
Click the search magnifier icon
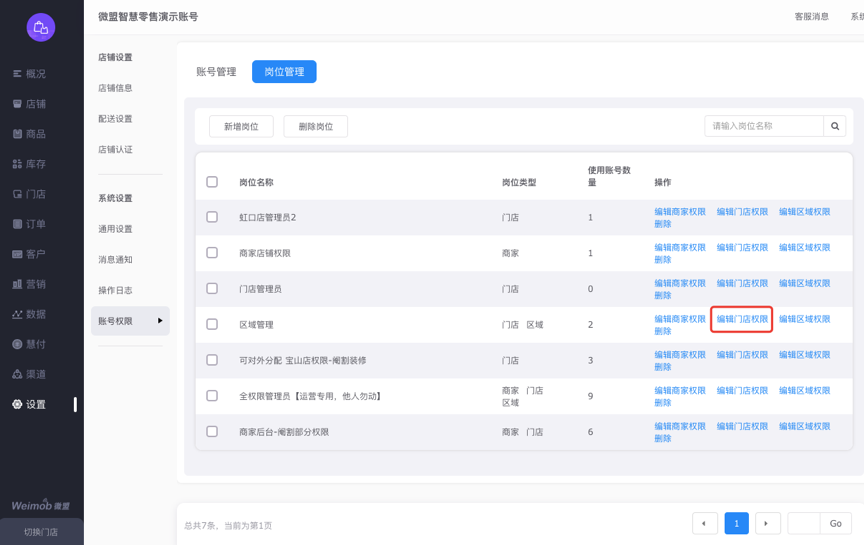coord(835,126)
